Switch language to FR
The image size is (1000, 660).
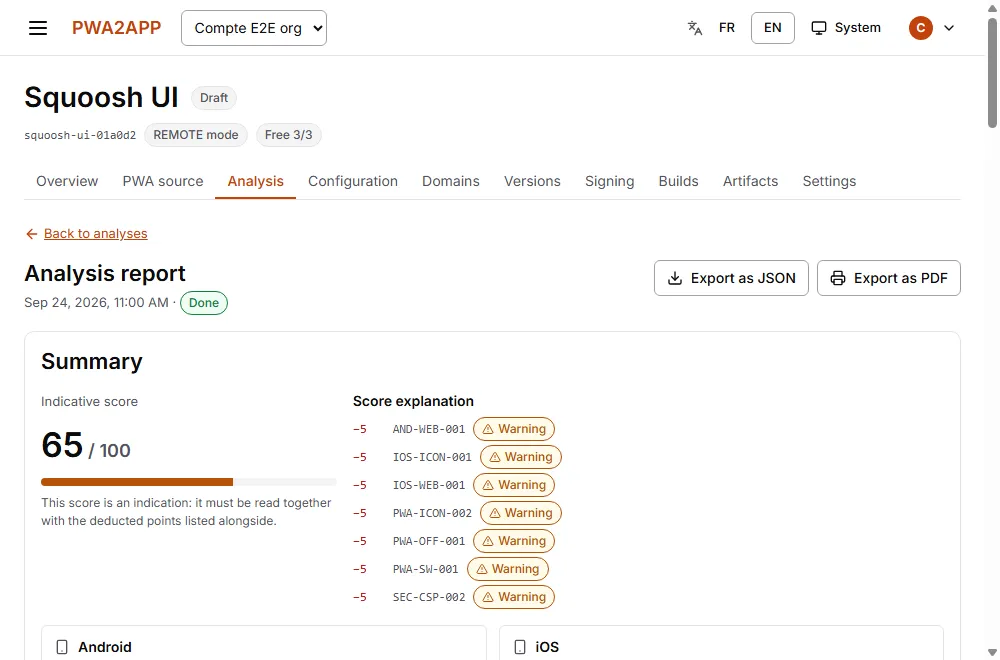(726, 28)
